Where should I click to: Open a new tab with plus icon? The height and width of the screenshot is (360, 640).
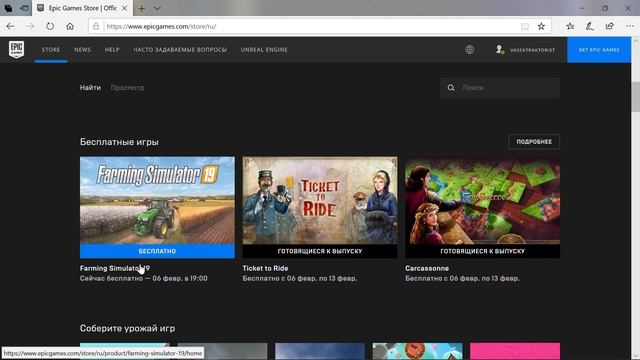tap(142, 8)
